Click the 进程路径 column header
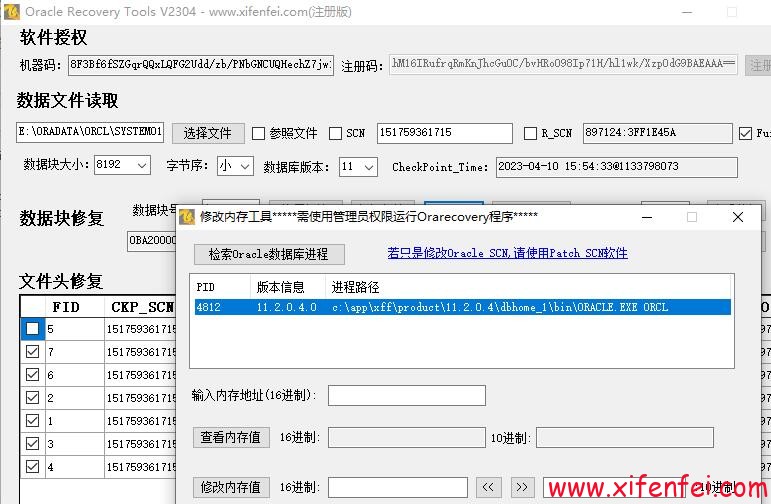The width and height of the screenshot is (771, 504). click(x=528, y=287)
